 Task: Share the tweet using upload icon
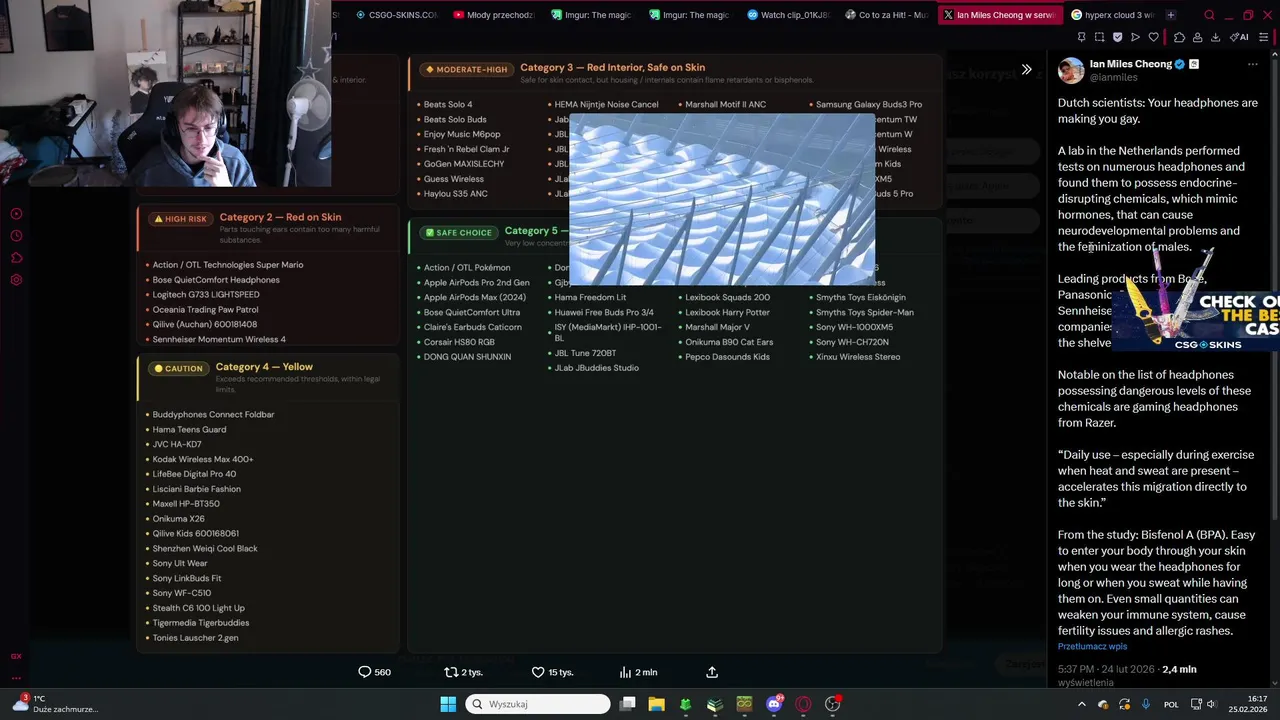[712, 672]
